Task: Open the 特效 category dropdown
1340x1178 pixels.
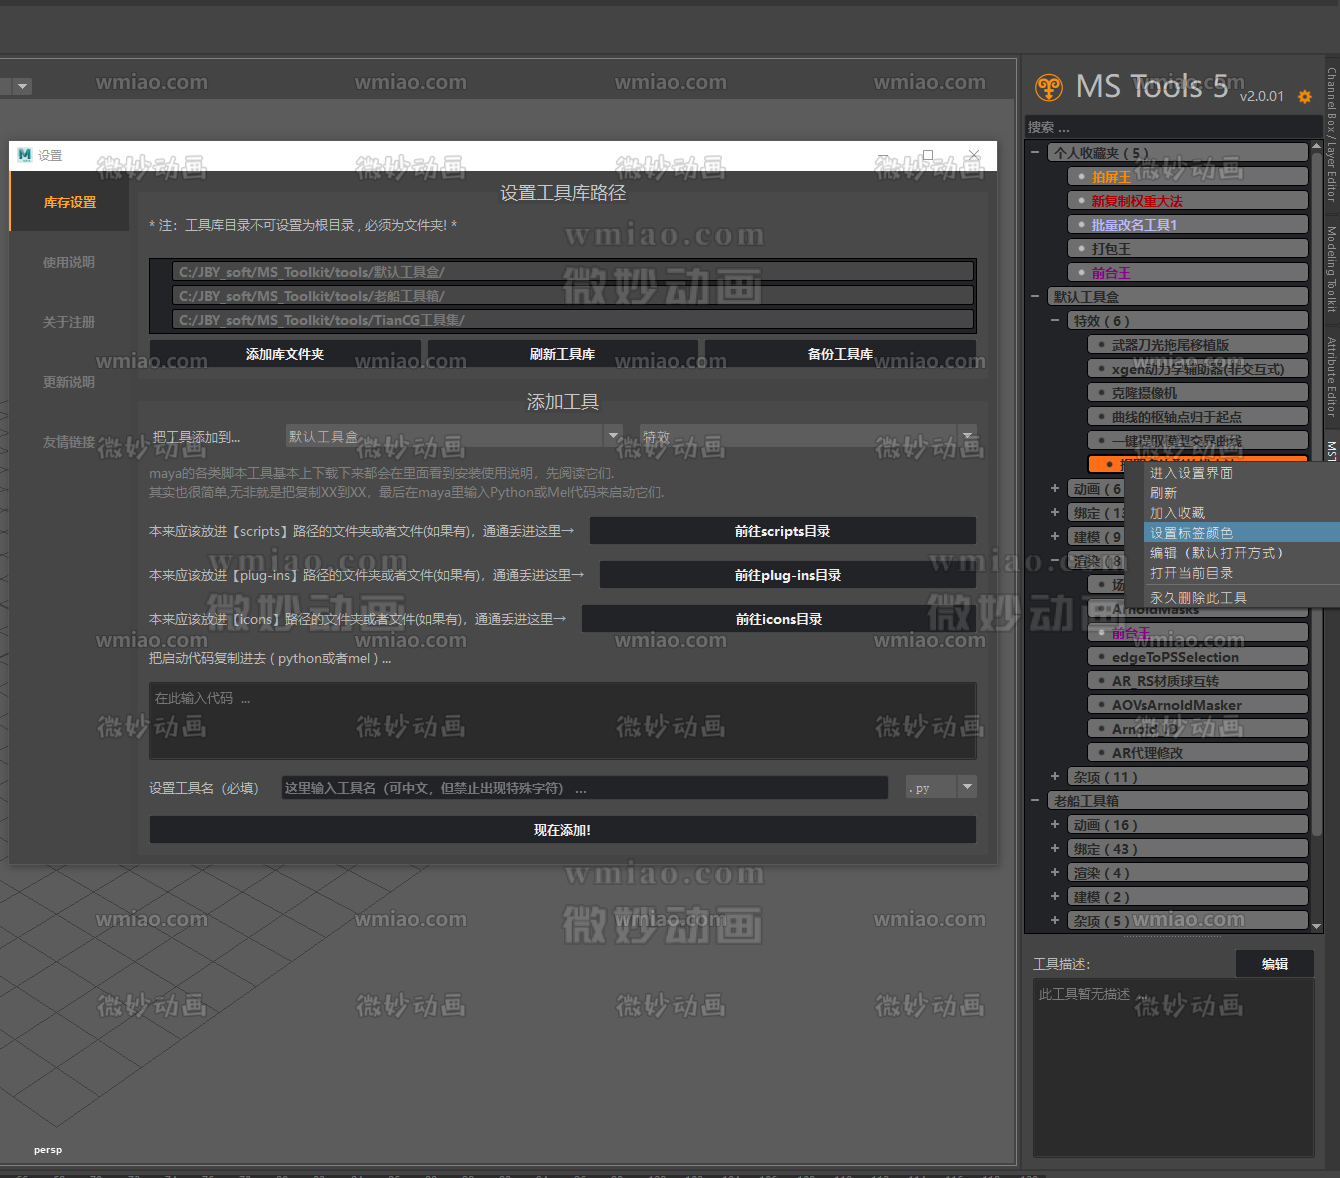Action: 808,436
